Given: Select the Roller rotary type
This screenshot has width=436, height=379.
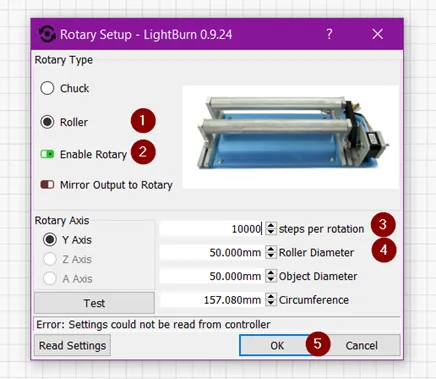Looking at the screenshot, I should tap(47, 122).
